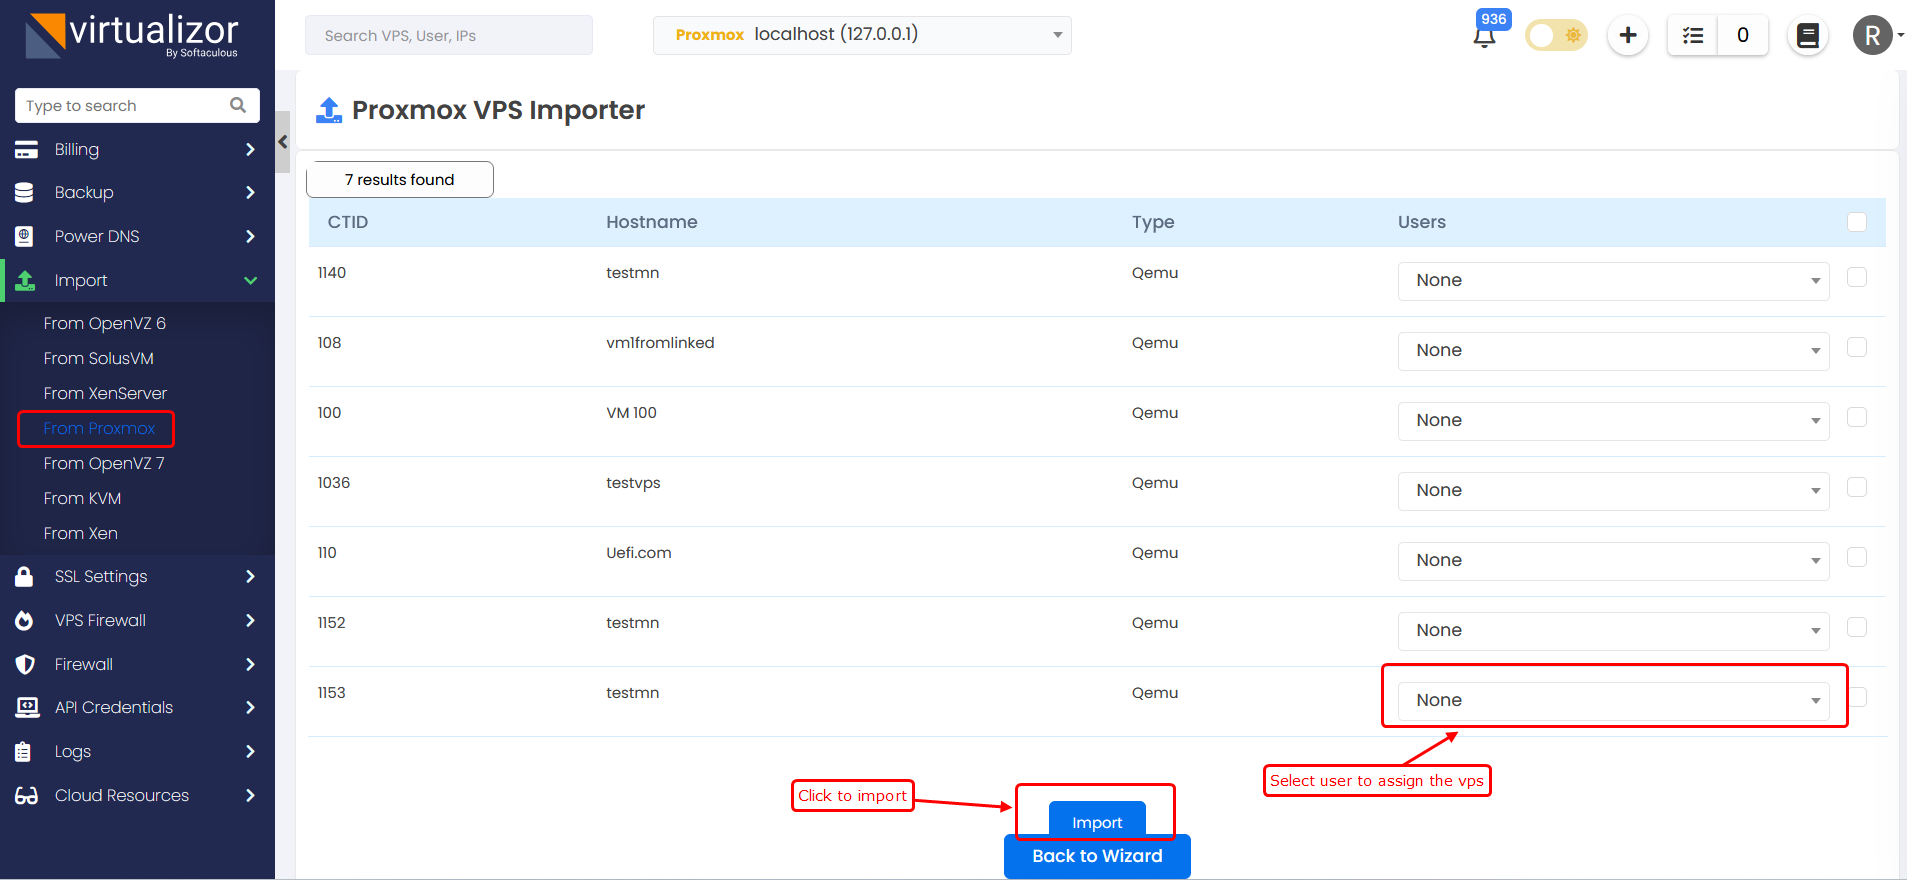
Task: Click the Hostname column header
Action: [x=652, y=222]
